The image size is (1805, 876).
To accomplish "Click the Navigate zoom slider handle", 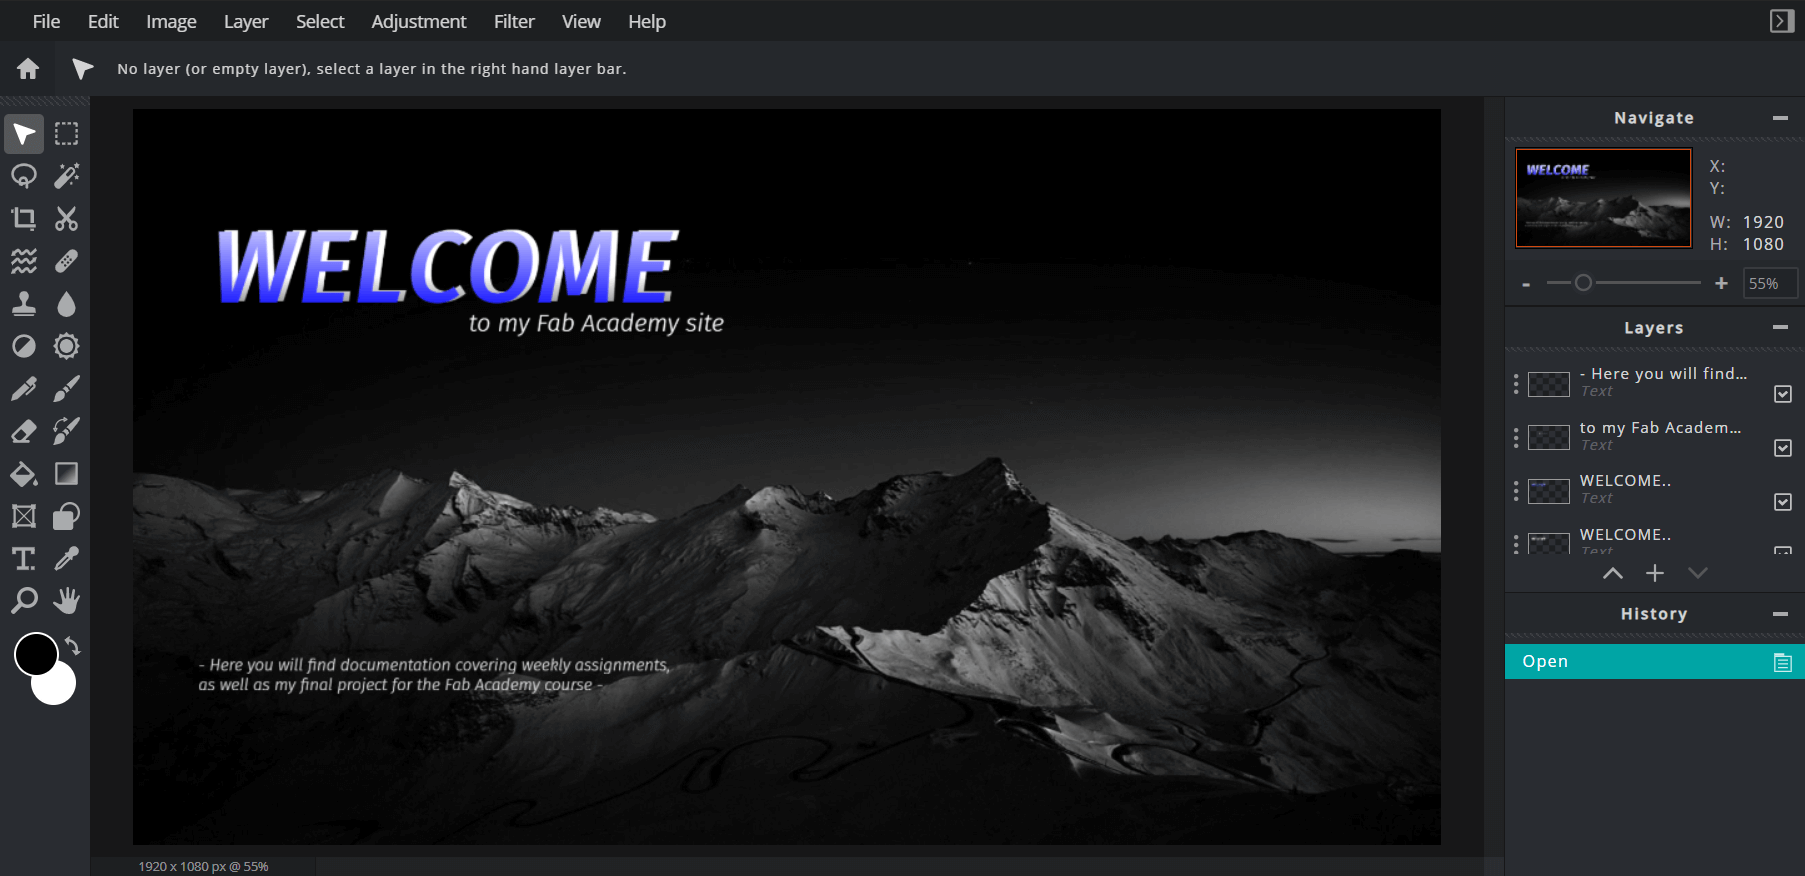I will pos(1583,283).
